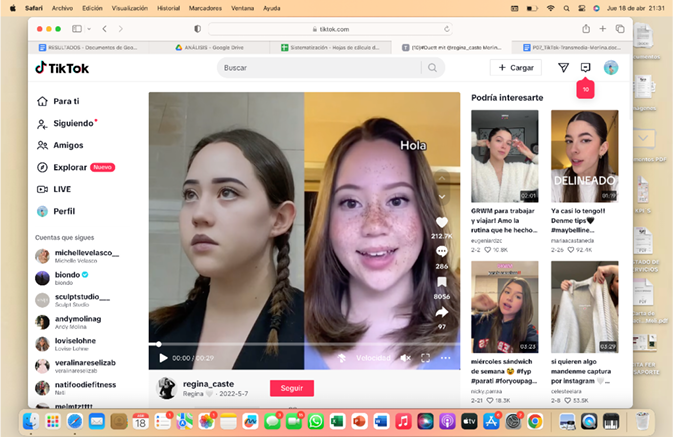
Task: Open the Explorar section in sidebar
Action: pos(70,167)
